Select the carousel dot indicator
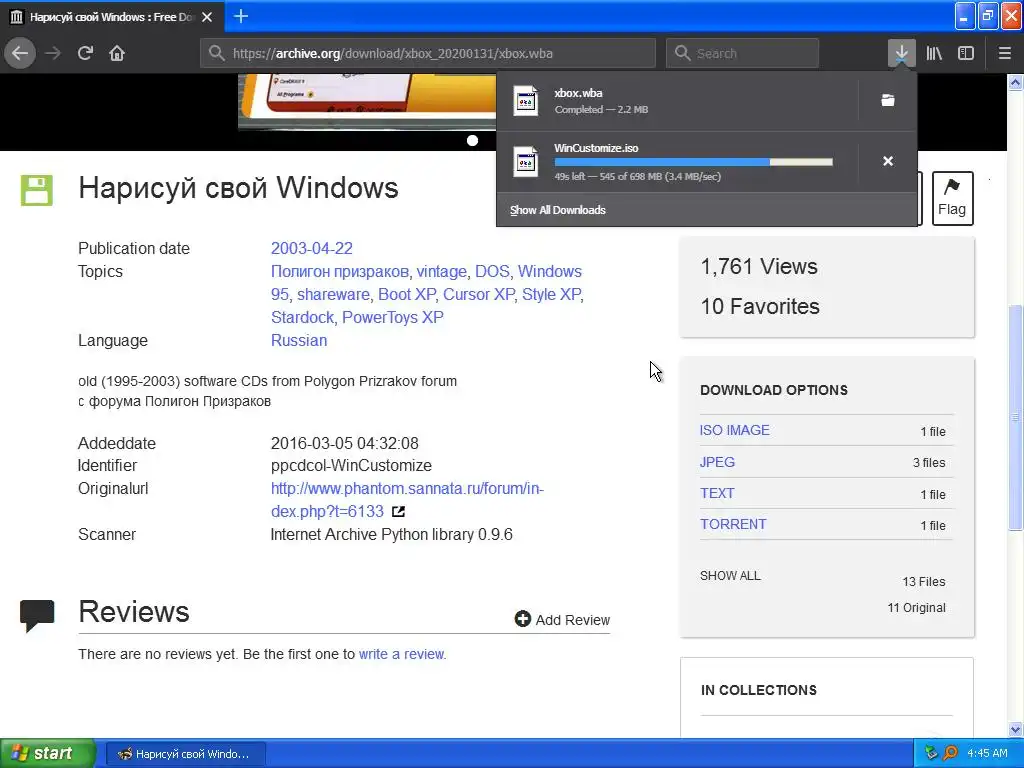The height and width of the screenshot is (768, 1024). pyautogui.click(x=472, y=140)
